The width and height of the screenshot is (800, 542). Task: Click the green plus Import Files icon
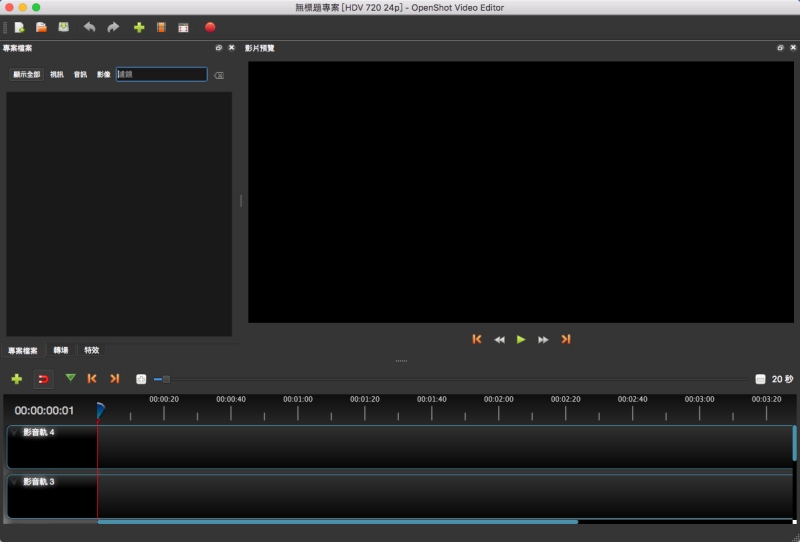click(139, 27)
